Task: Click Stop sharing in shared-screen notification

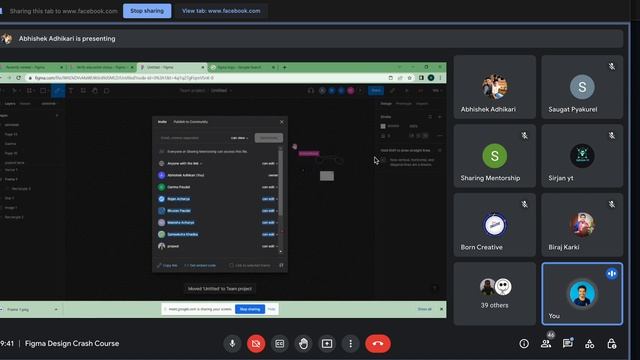Action: tap(250, 309)
